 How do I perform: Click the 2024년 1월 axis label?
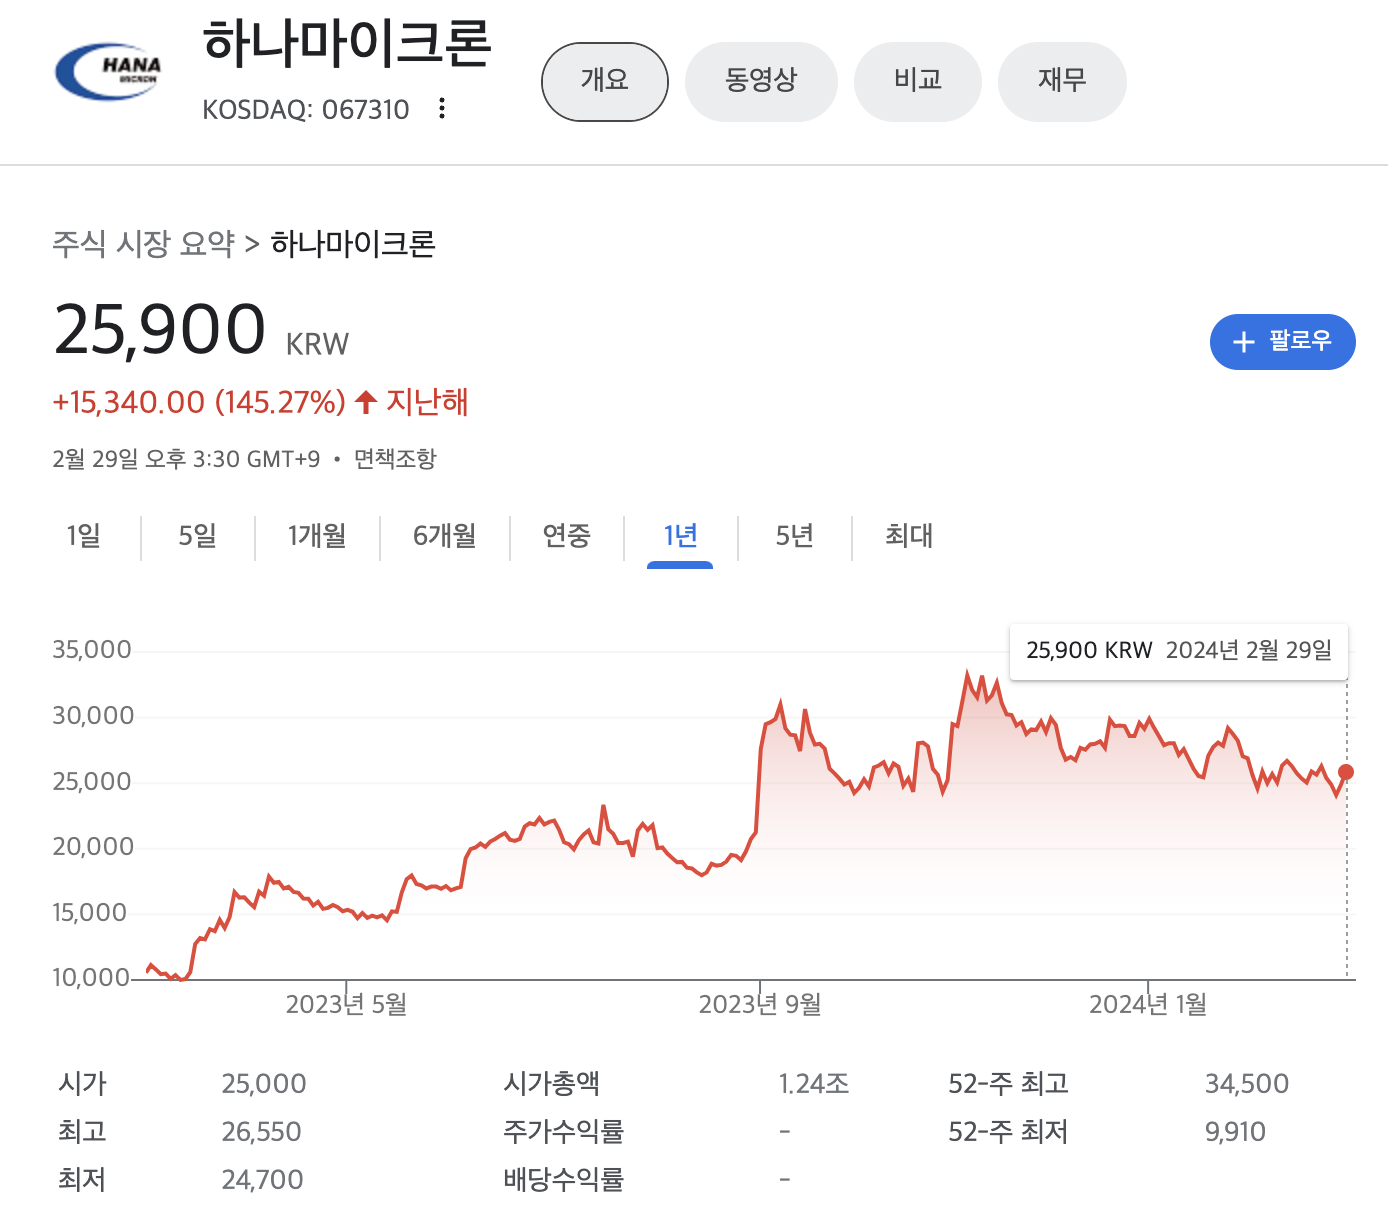click(1148, 1004)
